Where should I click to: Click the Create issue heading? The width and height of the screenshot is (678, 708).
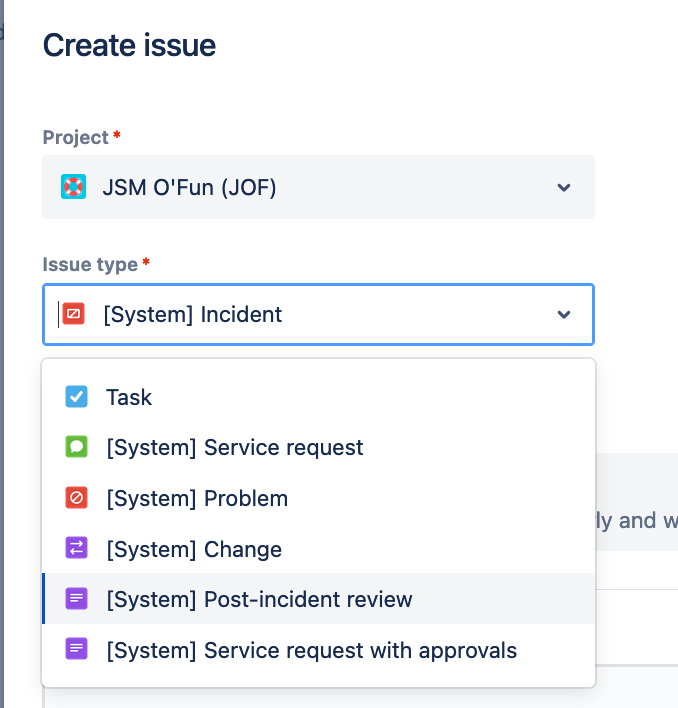[x=129, y=46]
